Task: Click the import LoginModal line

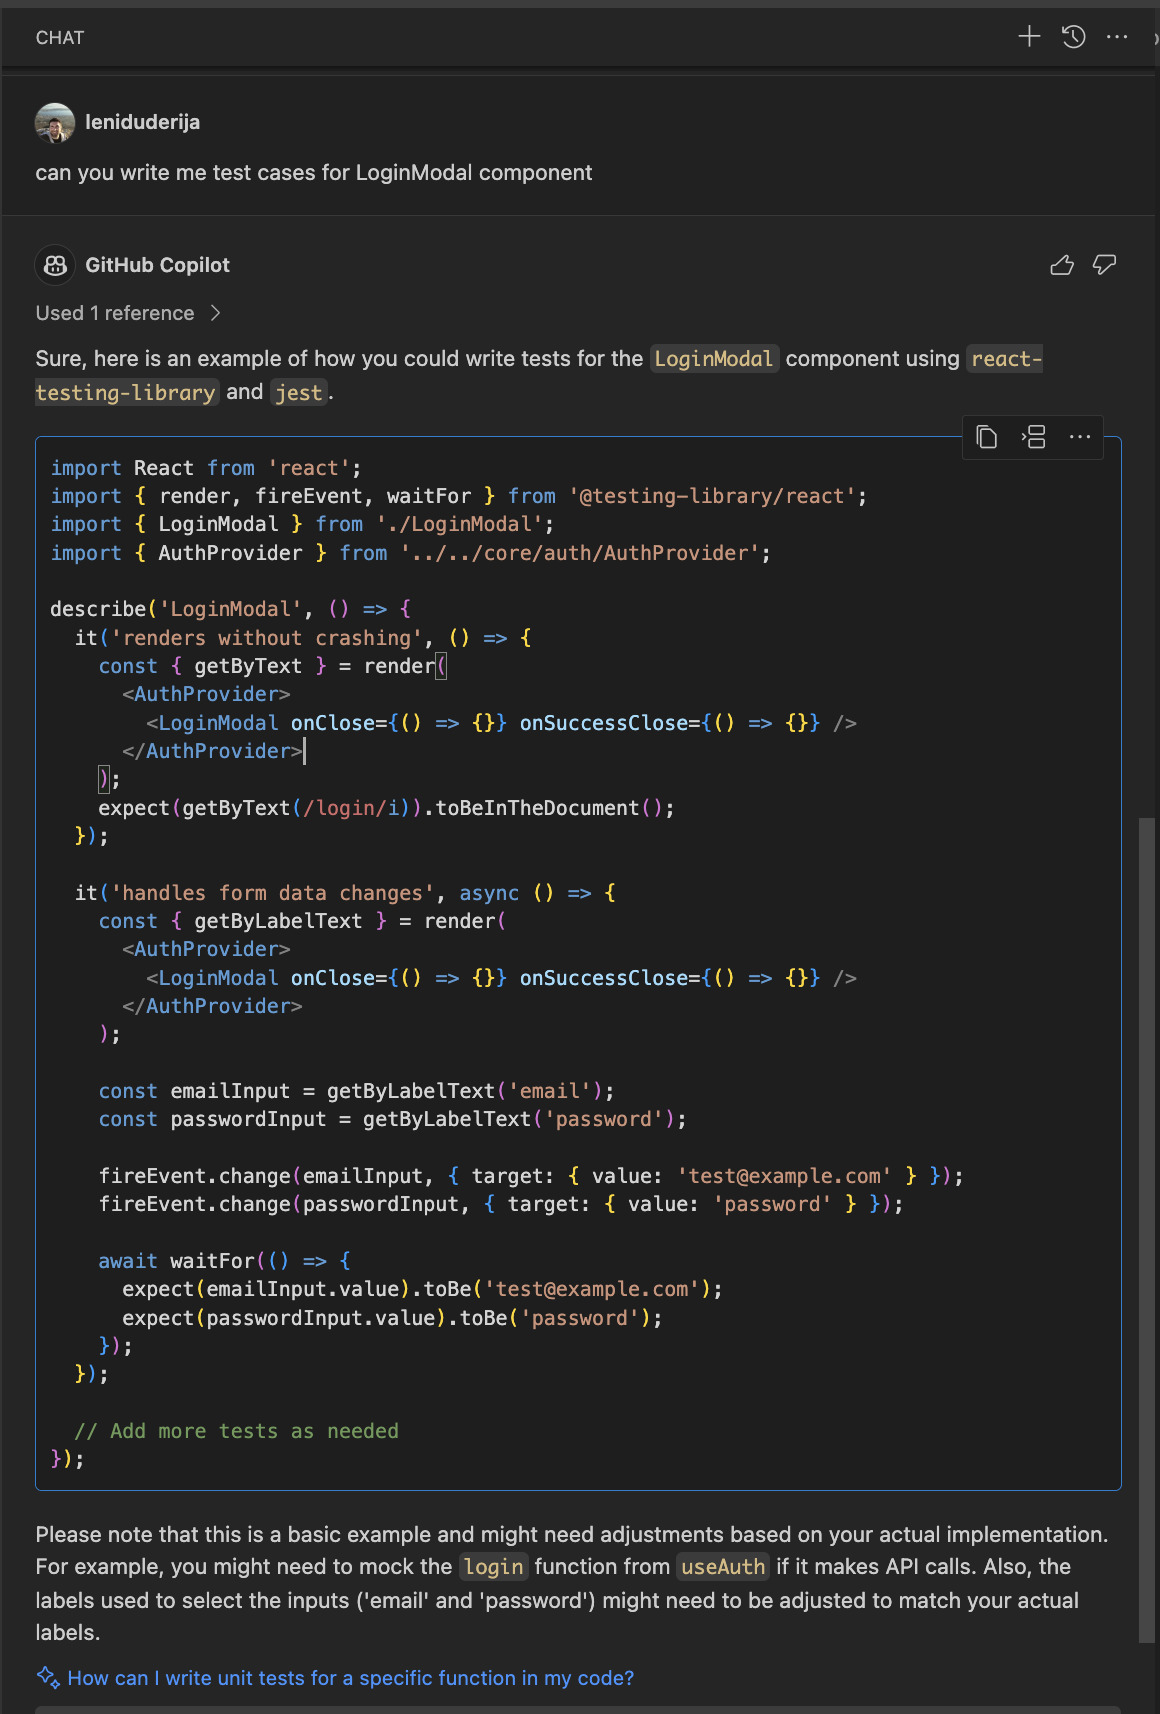Action: (302, 524)
